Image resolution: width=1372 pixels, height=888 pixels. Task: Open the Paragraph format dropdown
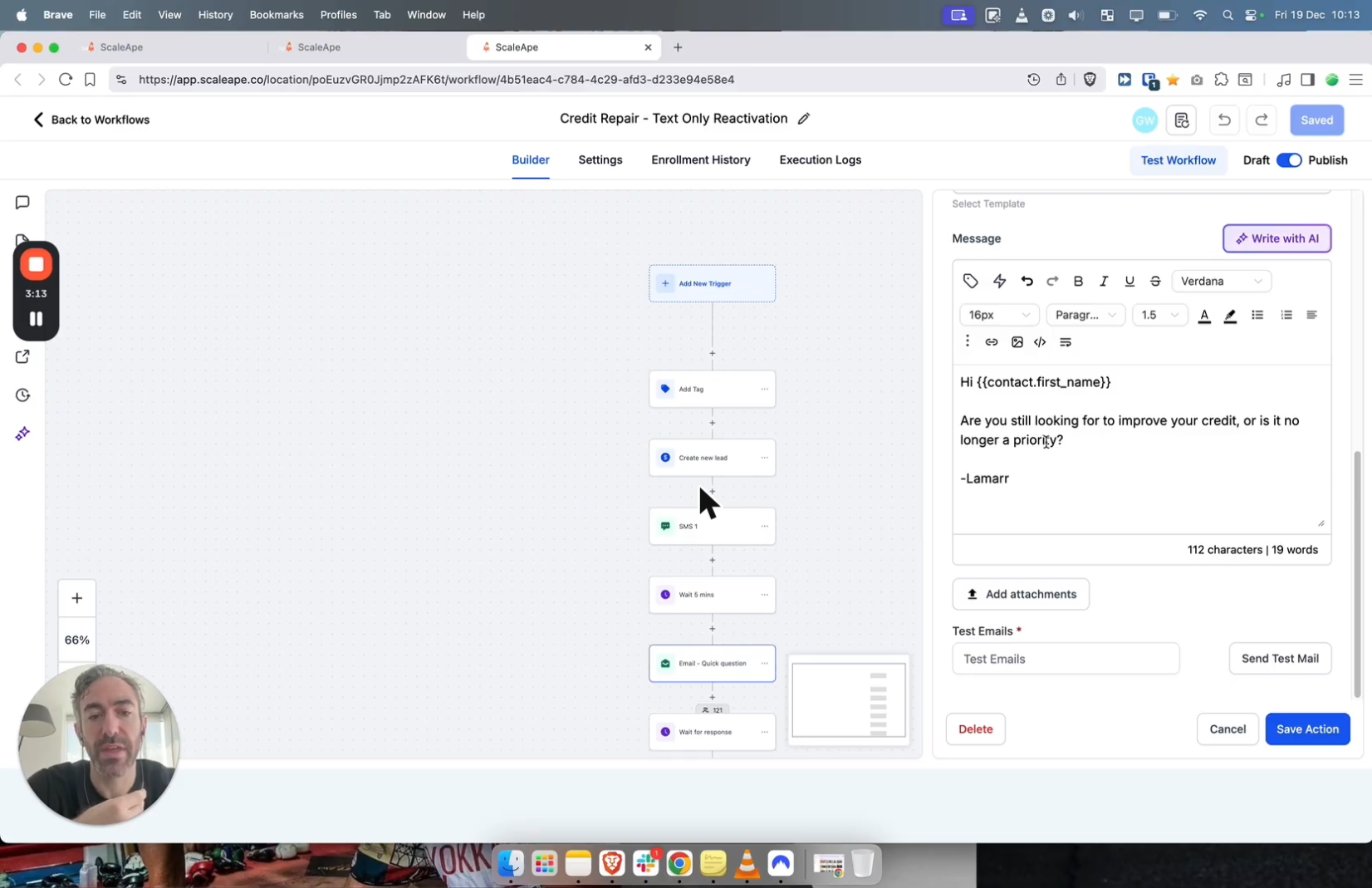(x=1085, y=315)
